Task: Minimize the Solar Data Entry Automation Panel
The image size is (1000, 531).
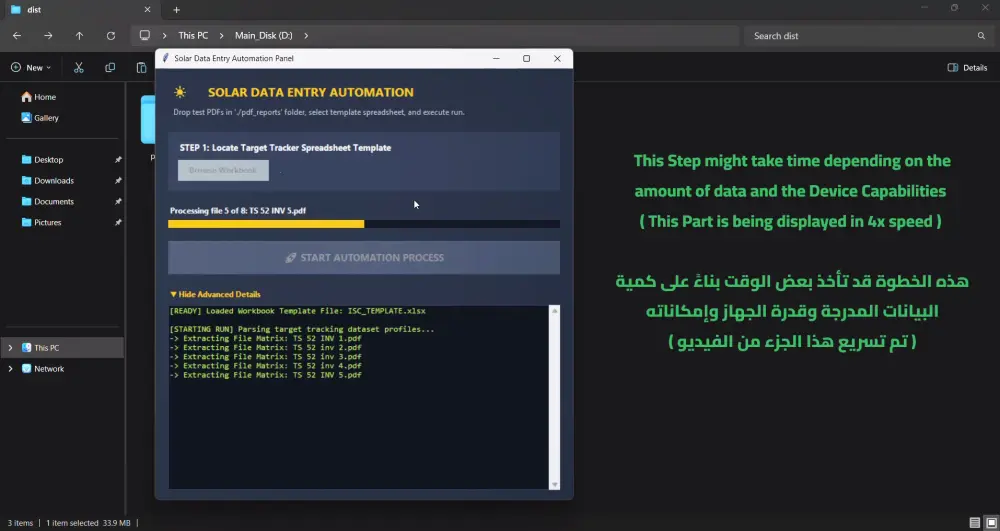Action: click(x=496, y=59)
